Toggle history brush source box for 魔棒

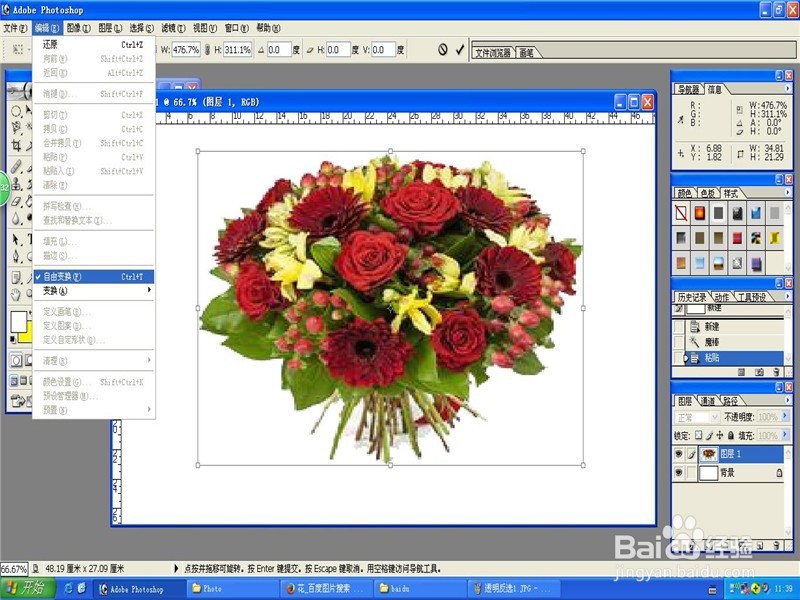(x=679, y=342)
